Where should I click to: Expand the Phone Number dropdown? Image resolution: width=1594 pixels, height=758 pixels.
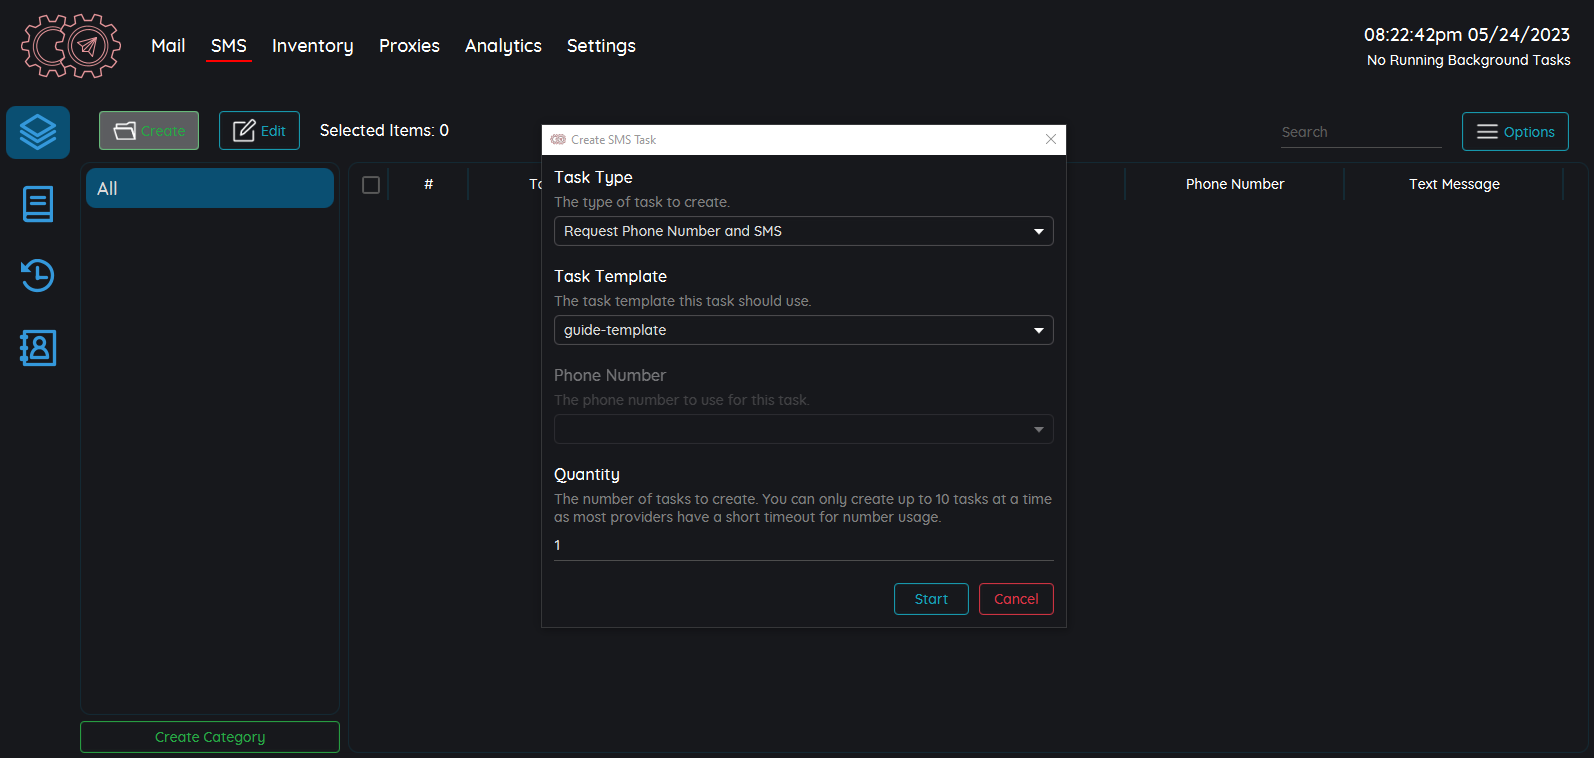pos(803,429)
